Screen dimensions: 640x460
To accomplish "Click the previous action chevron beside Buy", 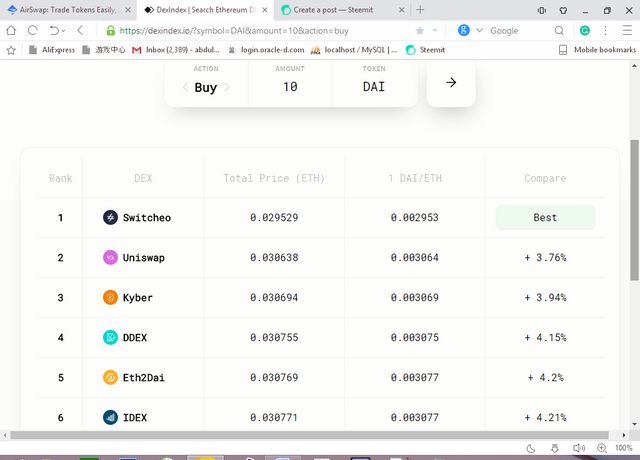I will point(185,87).
